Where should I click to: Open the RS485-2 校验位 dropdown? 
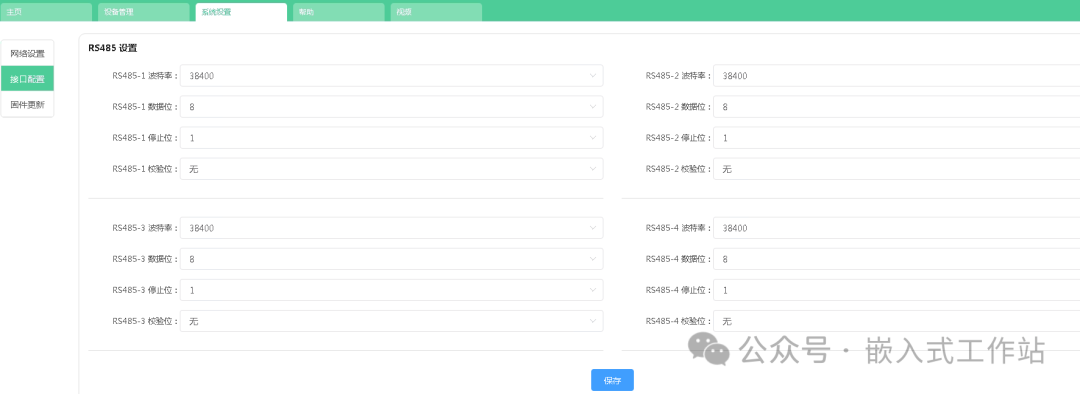897,169
